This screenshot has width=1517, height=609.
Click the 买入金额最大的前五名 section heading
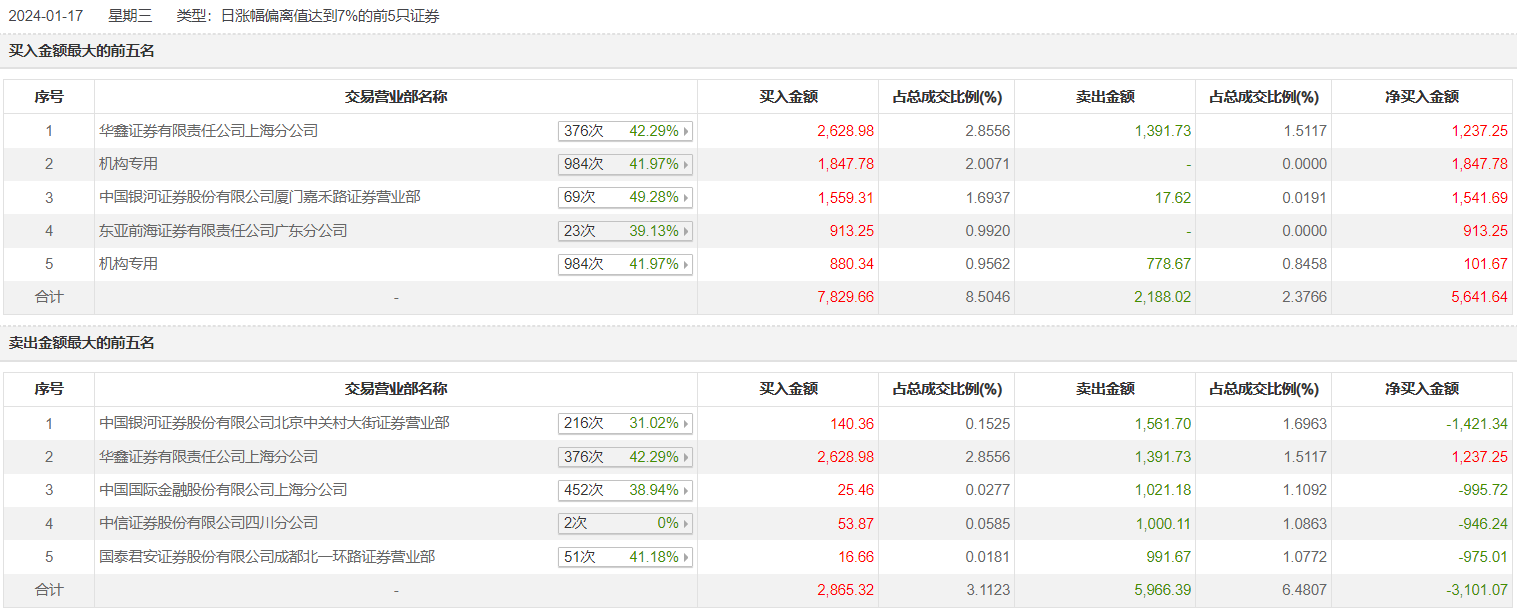coord(82,51)
